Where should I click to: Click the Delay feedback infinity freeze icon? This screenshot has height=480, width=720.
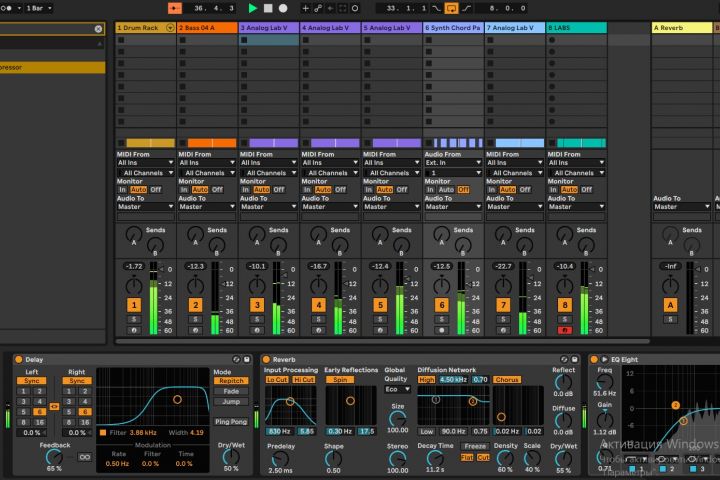click(85, 457)
